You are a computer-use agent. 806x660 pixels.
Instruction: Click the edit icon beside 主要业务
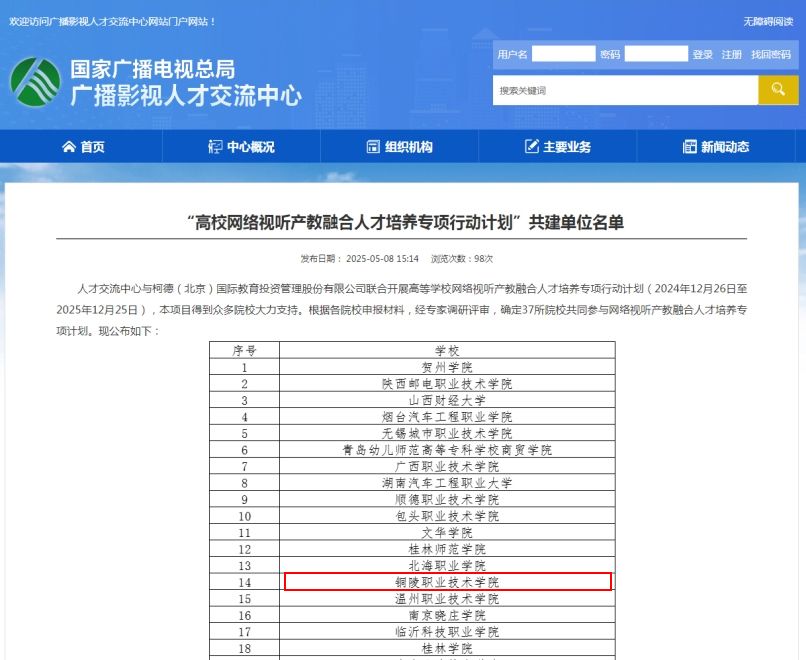[532, 146]
